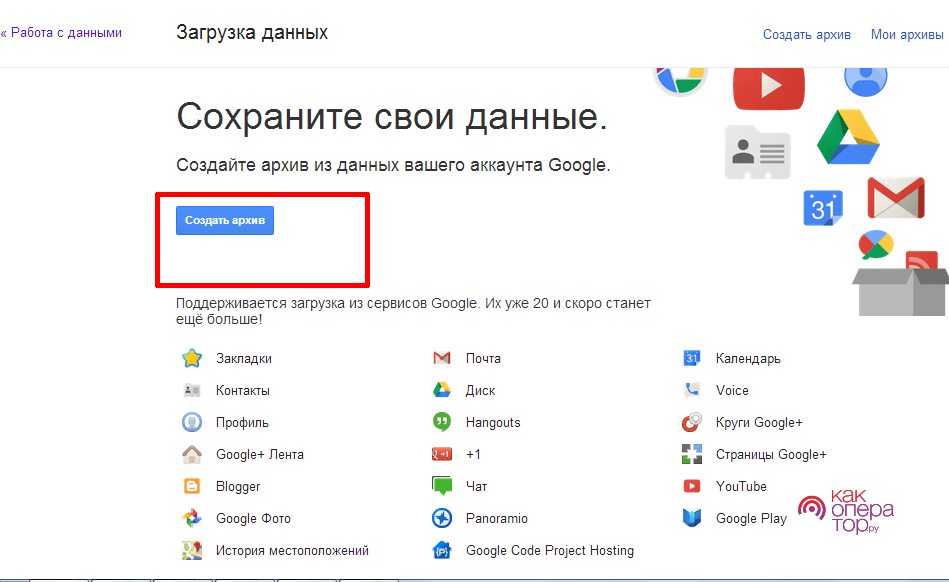949x582 pixels.
Task: Click the История местоположений text label
Action: [292, 551]
